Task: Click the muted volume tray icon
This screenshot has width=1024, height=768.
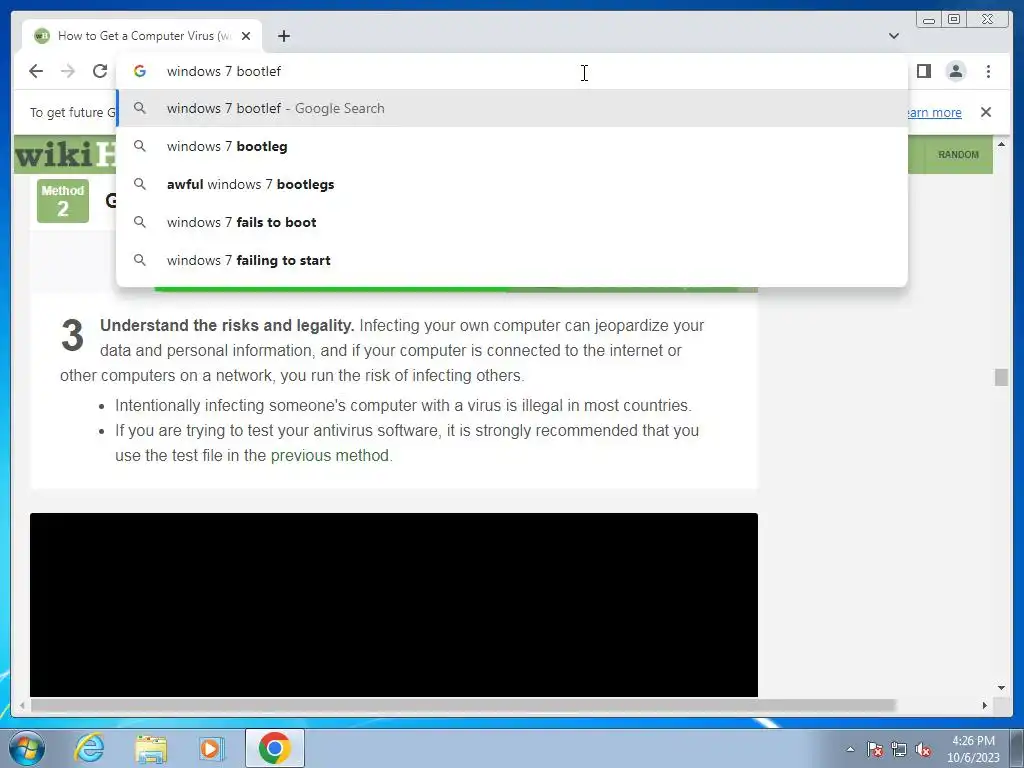Action: click(x=923, y=749)
